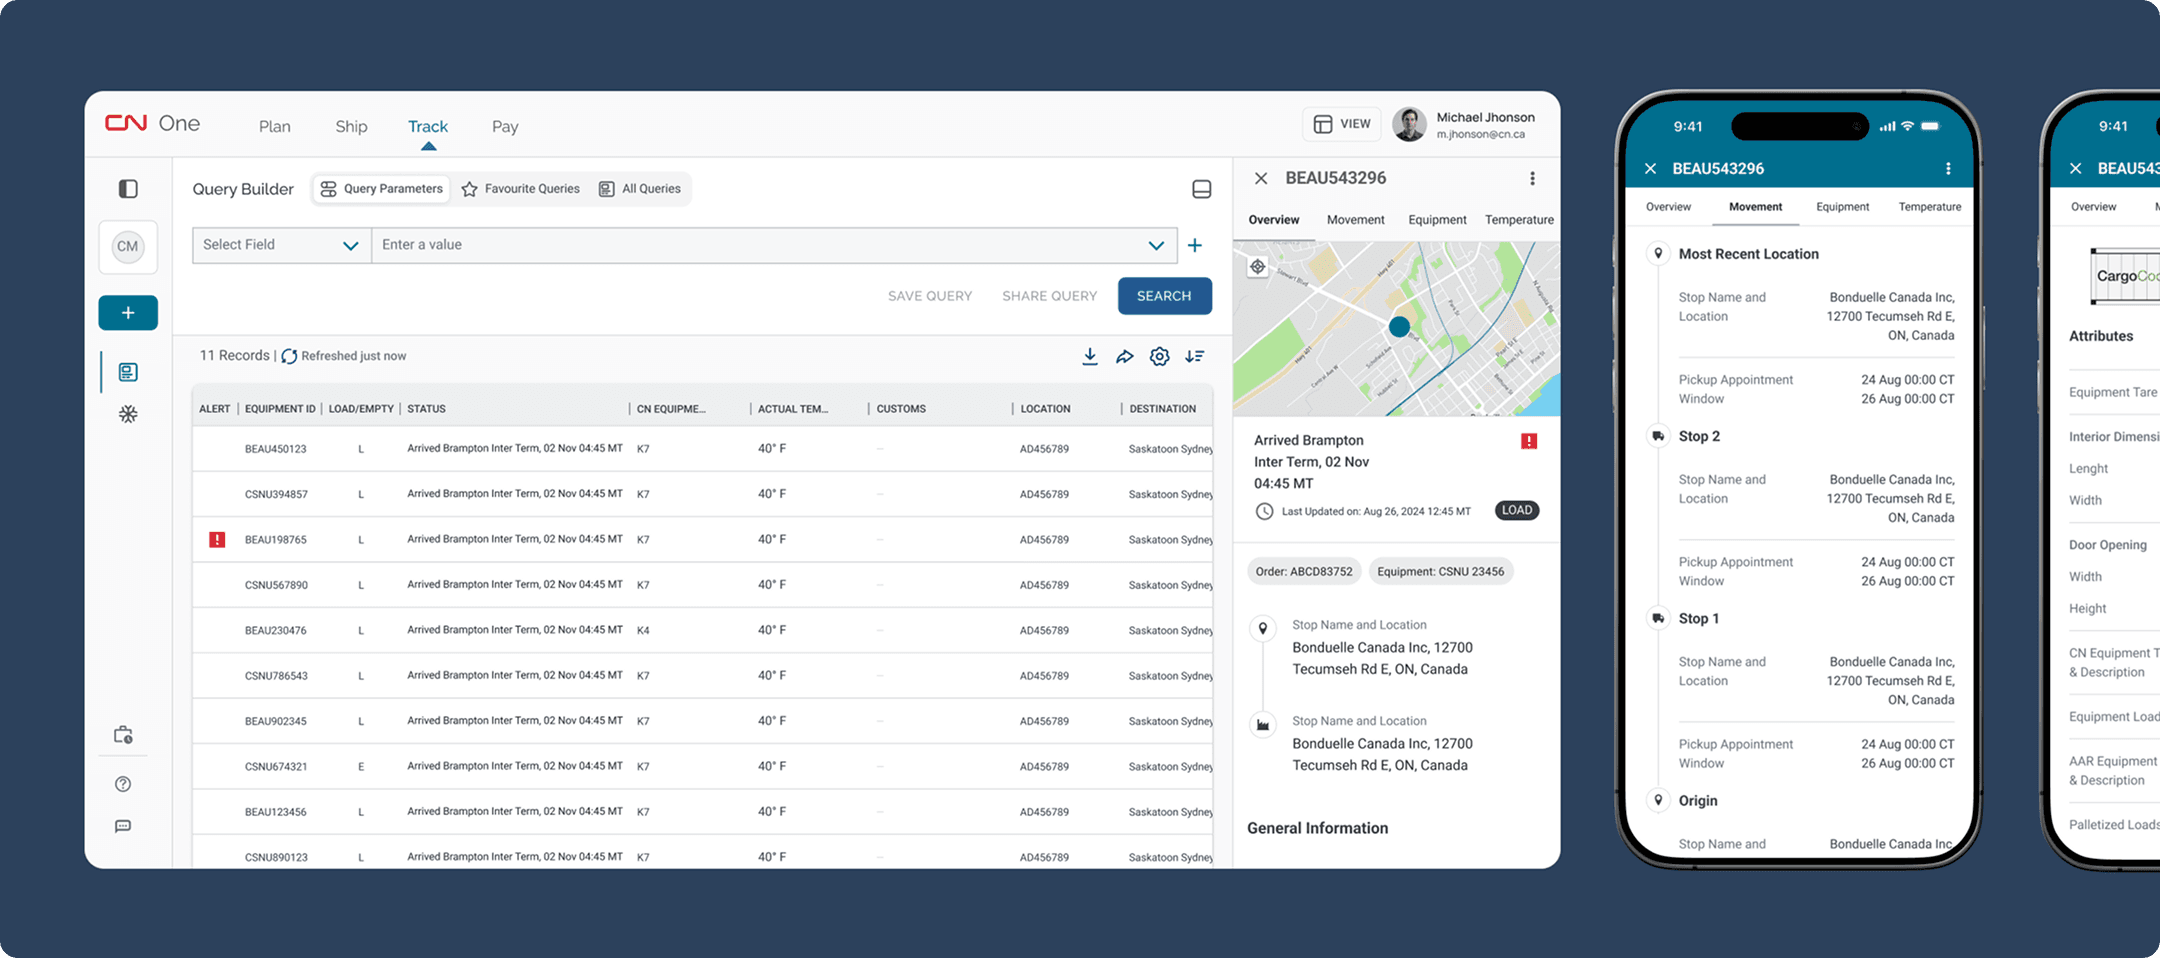Image resolution: width=2160 pixels, height=958 pixels.
Task: Sort by EQUIPMENT ID column header
Action: 280,409
